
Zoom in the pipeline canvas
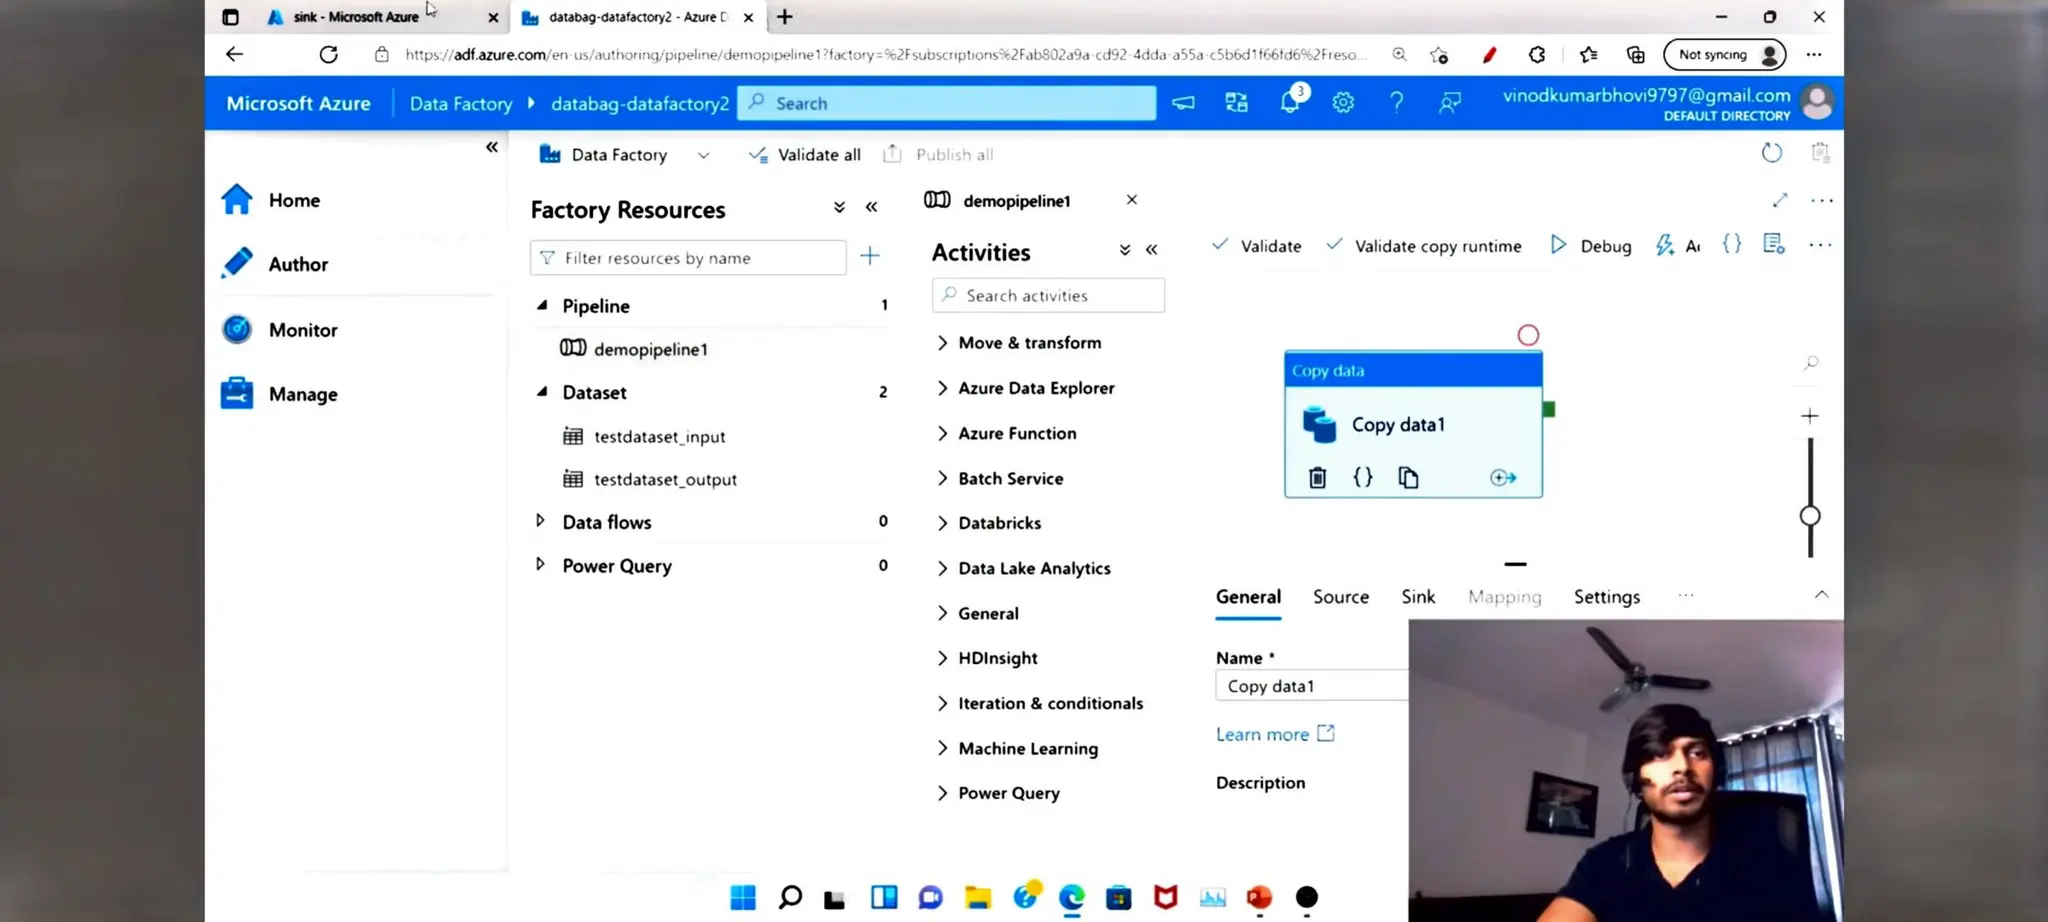tap(1810, 416)
